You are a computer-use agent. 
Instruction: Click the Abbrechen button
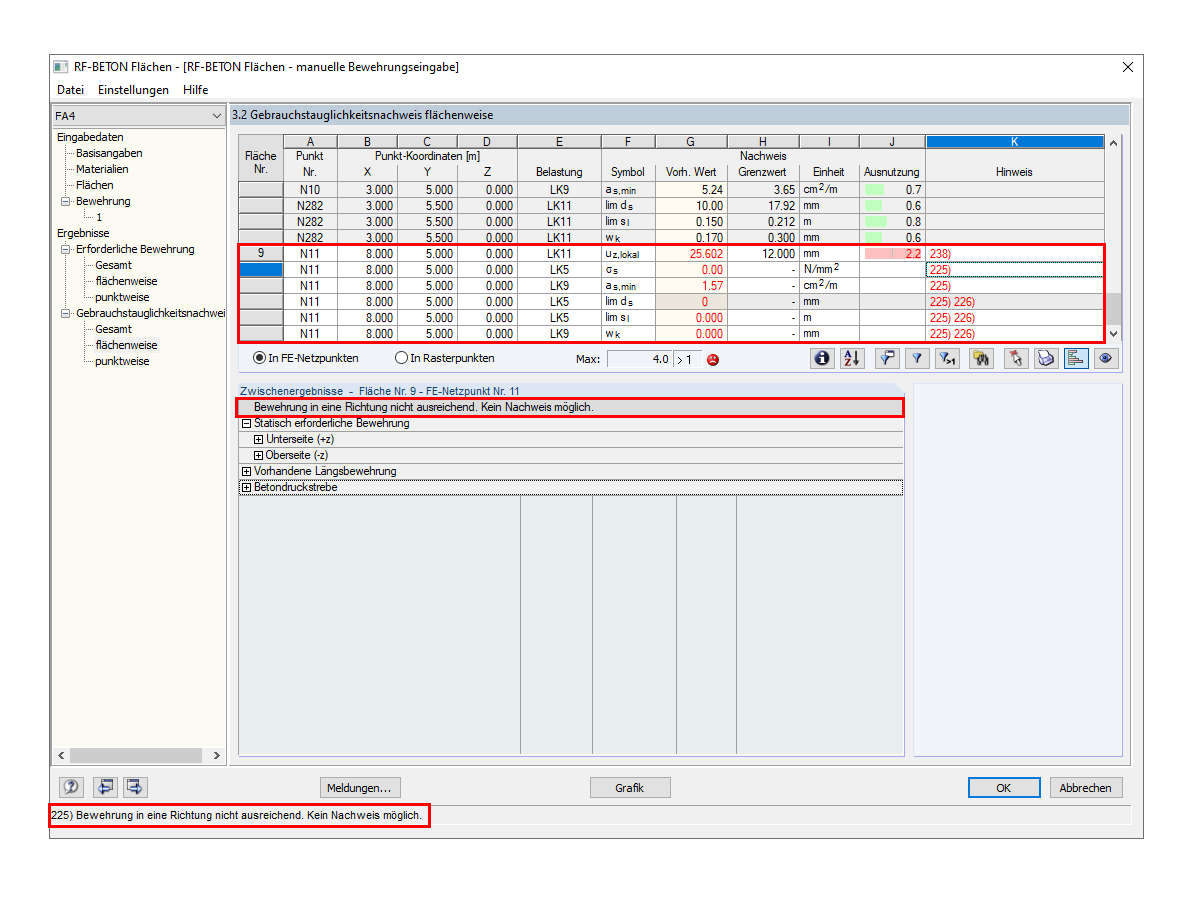pyautogui.click(x=1086, y=788)
